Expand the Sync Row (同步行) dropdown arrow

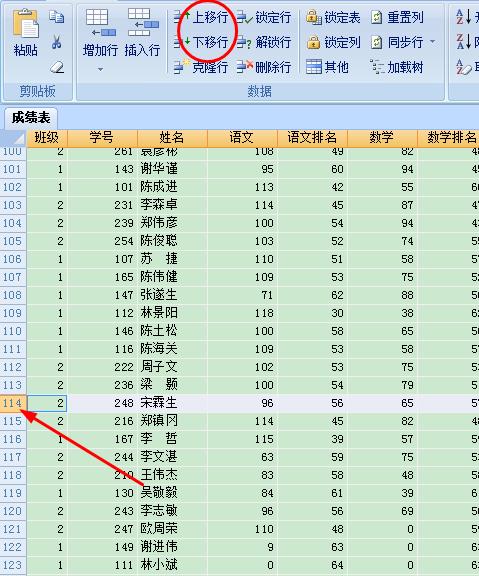tap(432, 42)
